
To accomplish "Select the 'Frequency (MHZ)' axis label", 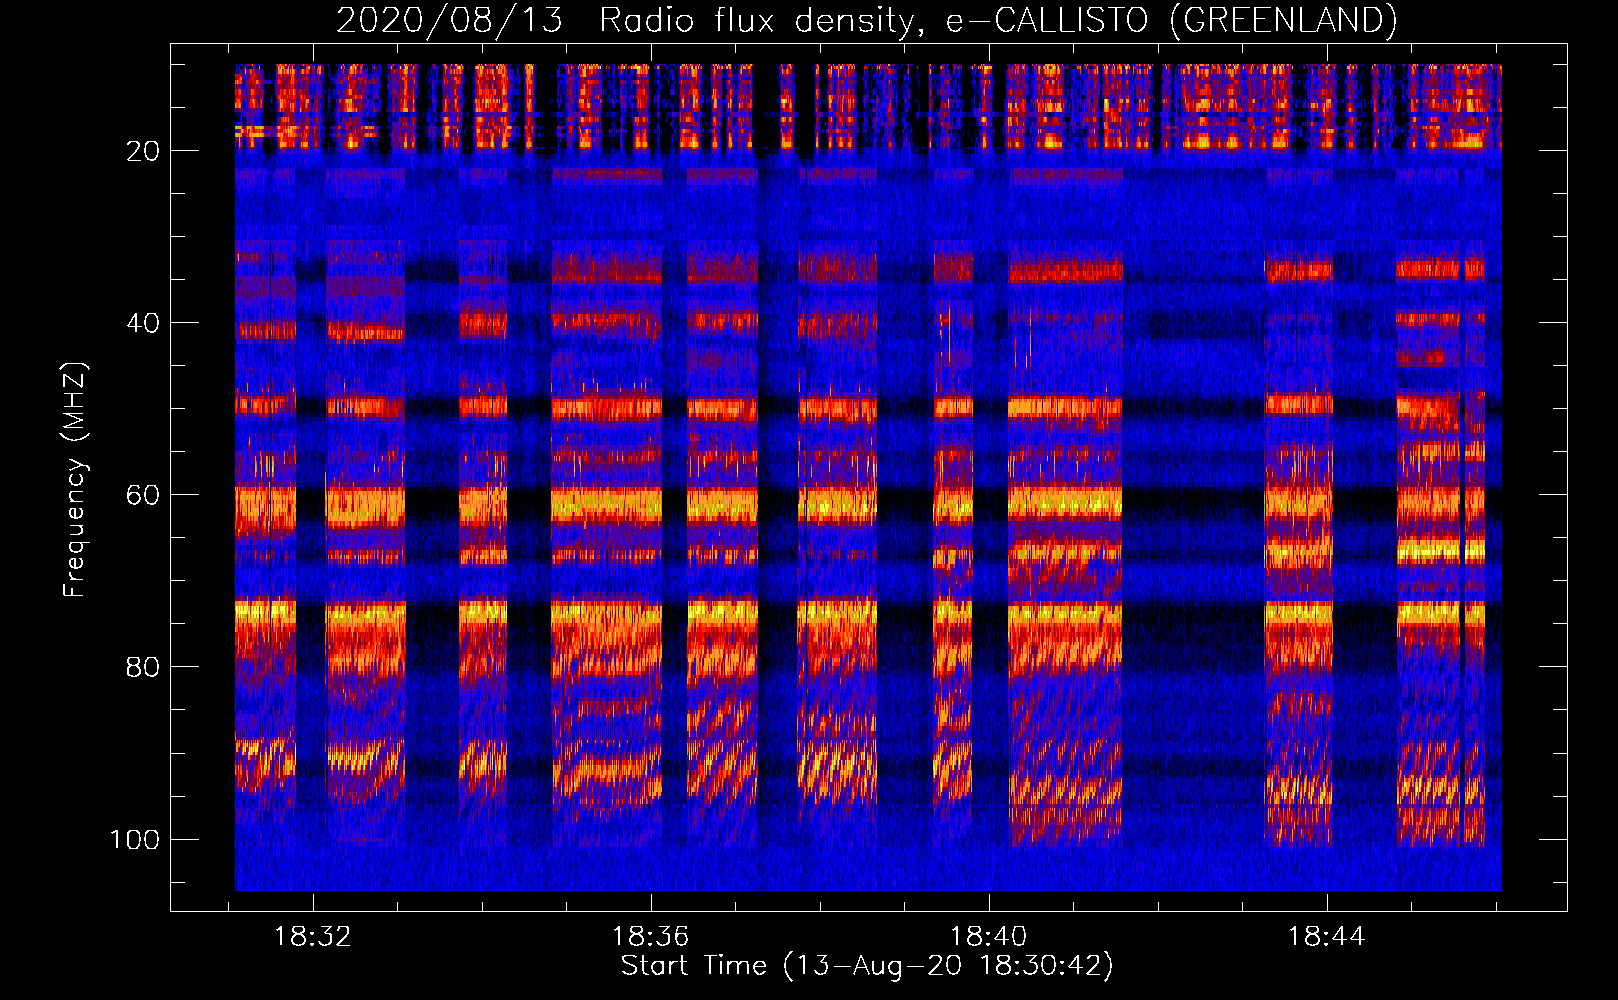I will point(75,480).
